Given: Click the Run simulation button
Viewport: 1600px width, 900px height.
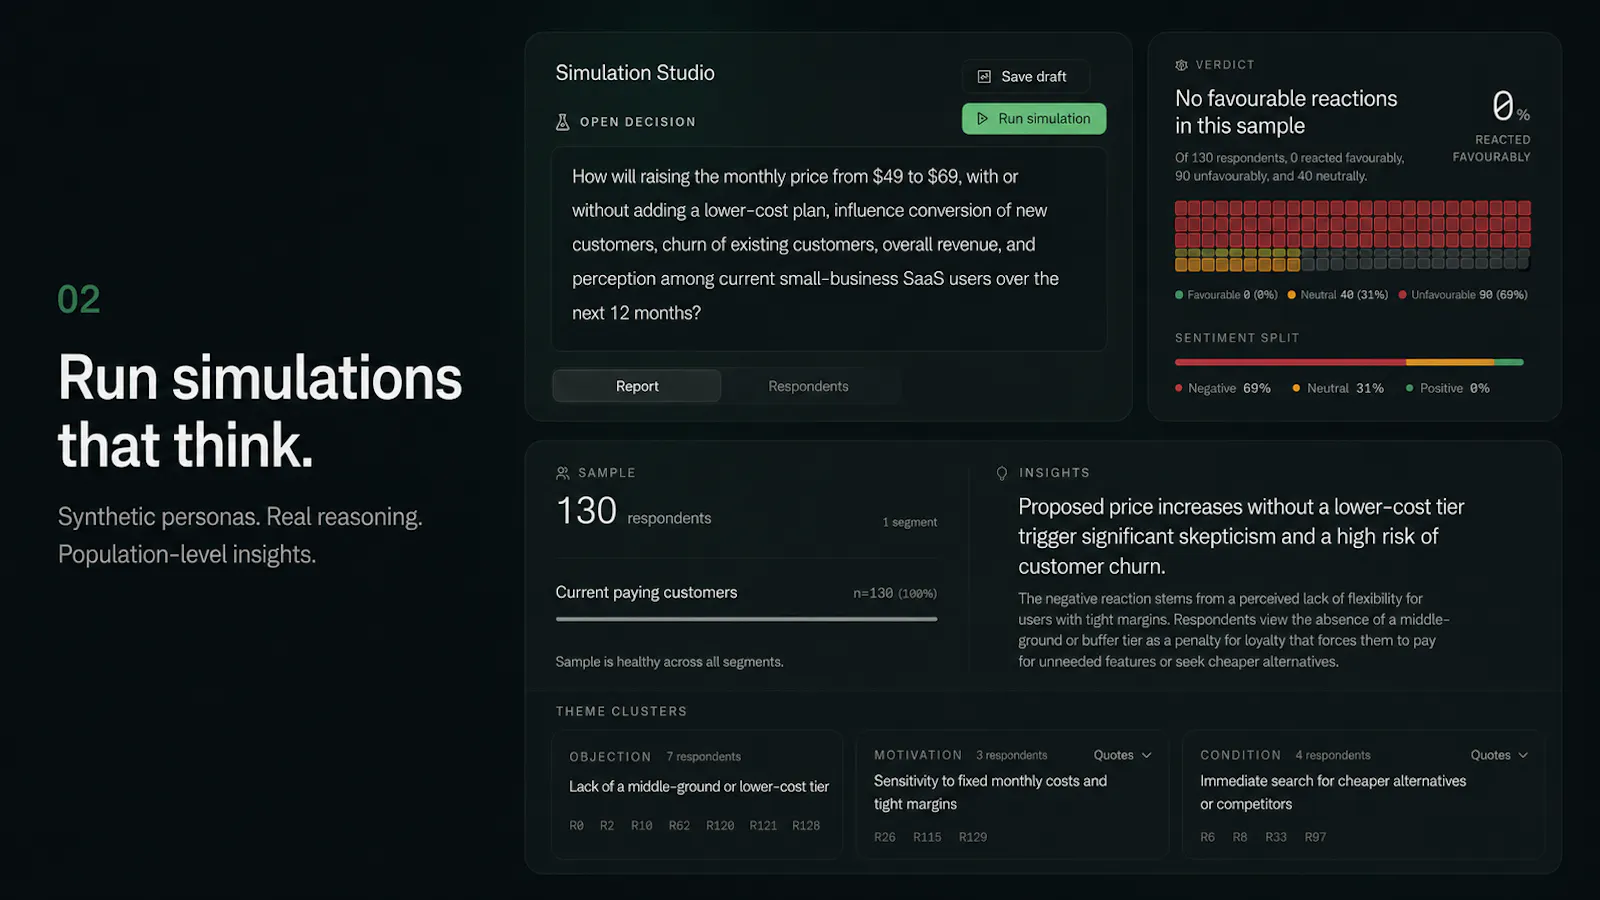Looking at the screenshot, I should (1034, 118).
